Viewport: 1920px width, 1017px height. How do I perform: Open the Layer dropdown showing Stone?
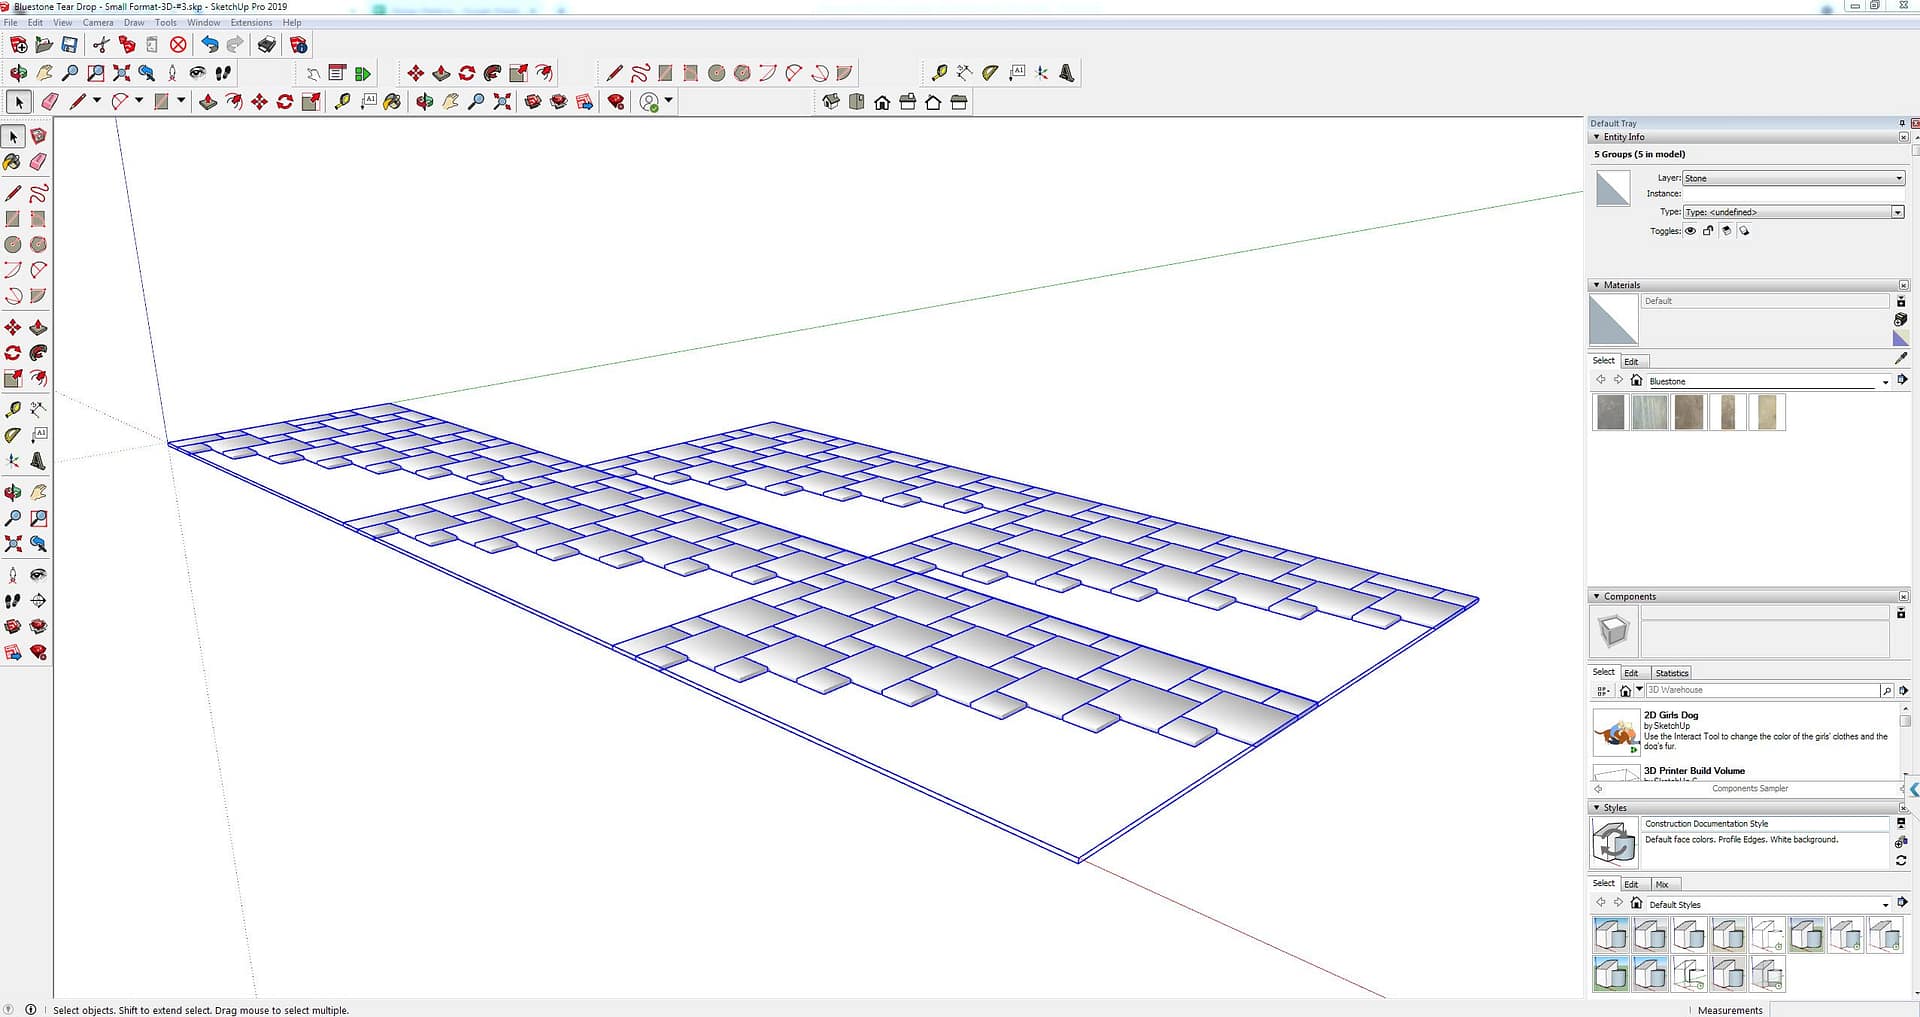point(1792,178)
